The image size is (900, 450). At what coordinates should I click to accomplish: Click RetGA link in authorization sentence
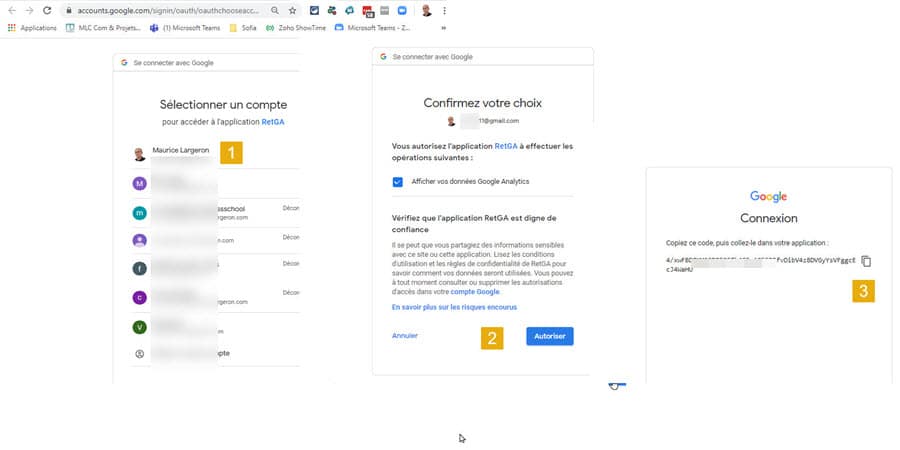pyautogui.click(x=506, y=146)
